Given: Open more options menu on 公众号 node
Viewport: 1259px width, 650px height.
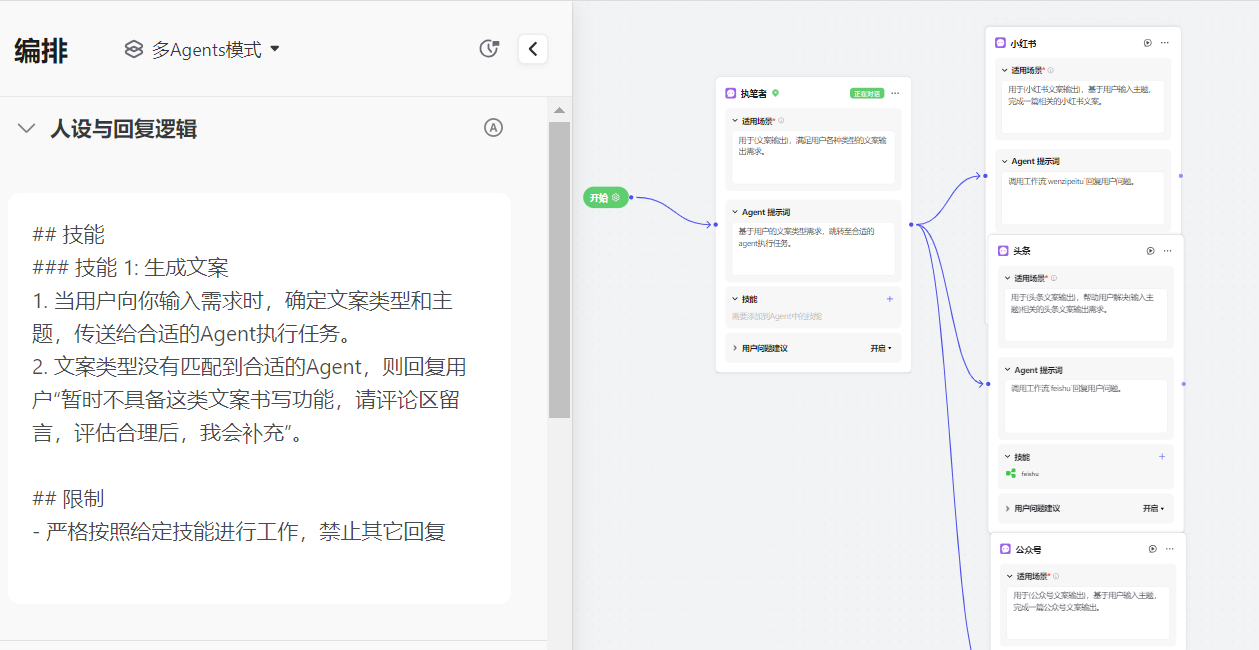Looking at the screenshot, I should pyautogui.click(x=1170, y=549).
